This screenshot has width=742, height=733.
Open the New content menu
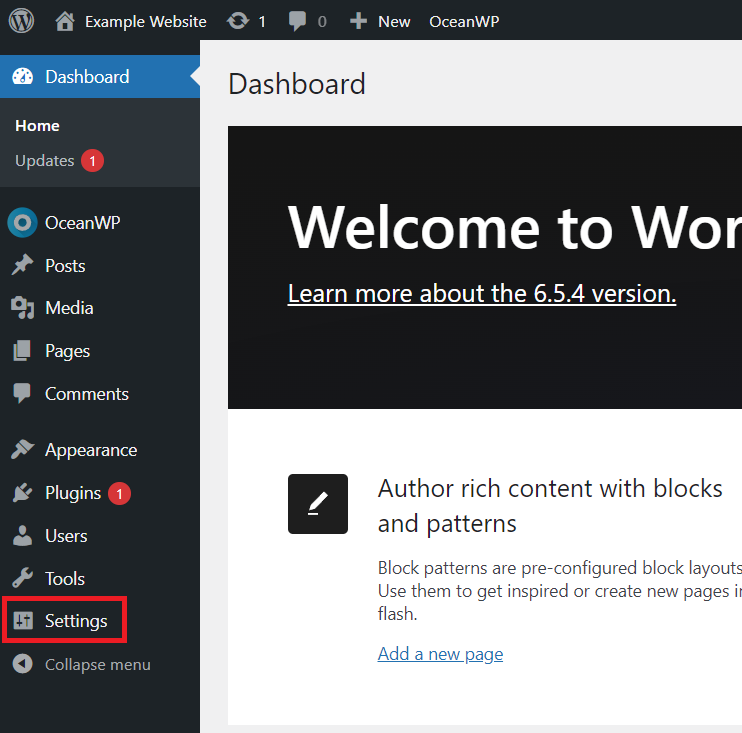click(394, 22)
